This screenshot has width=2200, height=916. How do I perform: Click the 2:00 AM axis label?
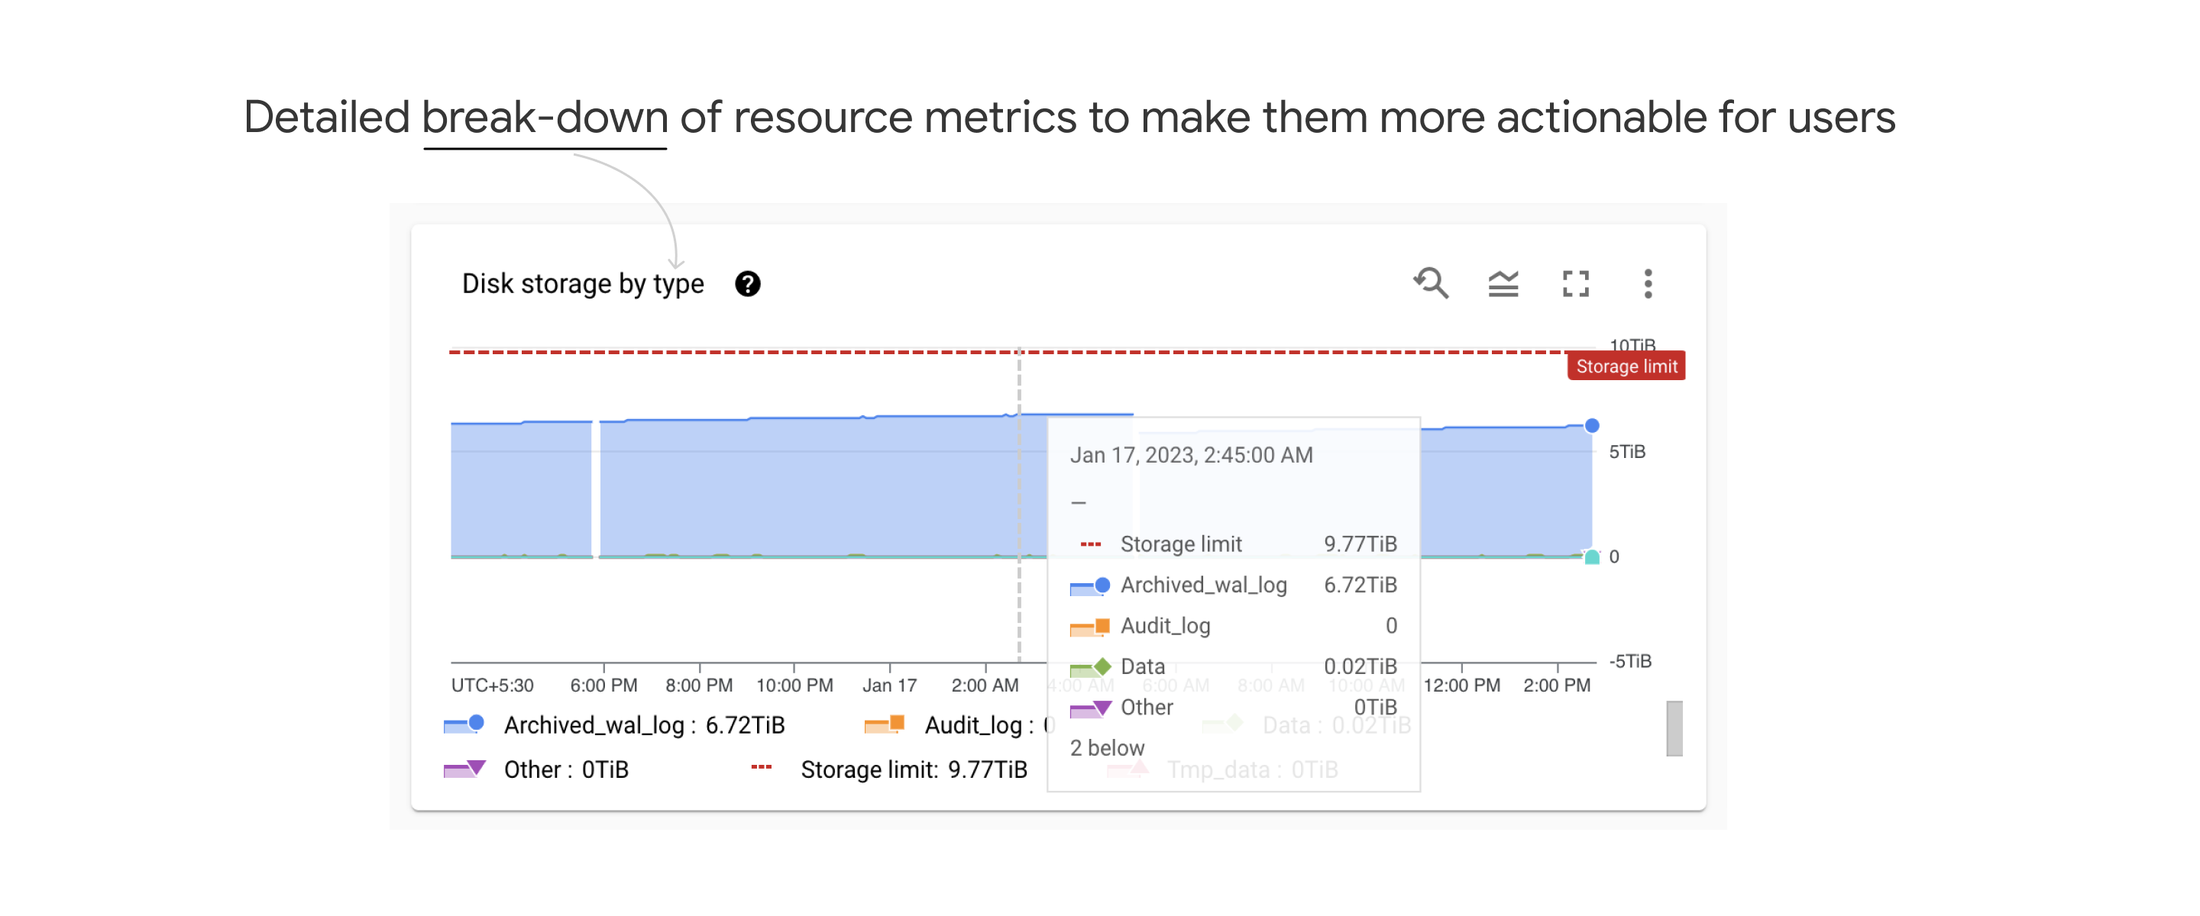985,685
